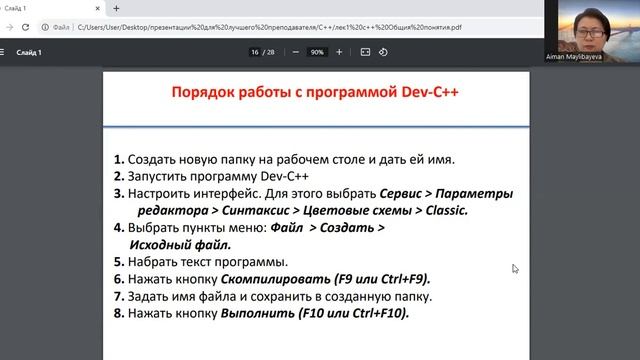Focus the address bar with PDF path
This screenshot has width=640, height=360.
[269, 27]
